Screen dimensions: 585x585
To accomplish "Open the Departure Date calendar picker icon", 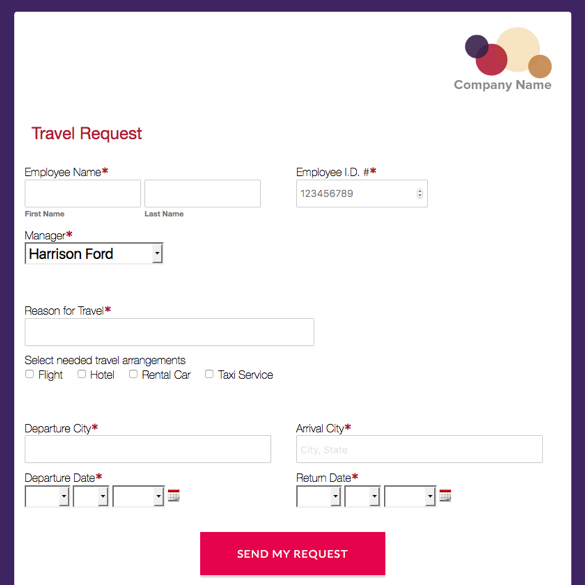I will [173, 495].
